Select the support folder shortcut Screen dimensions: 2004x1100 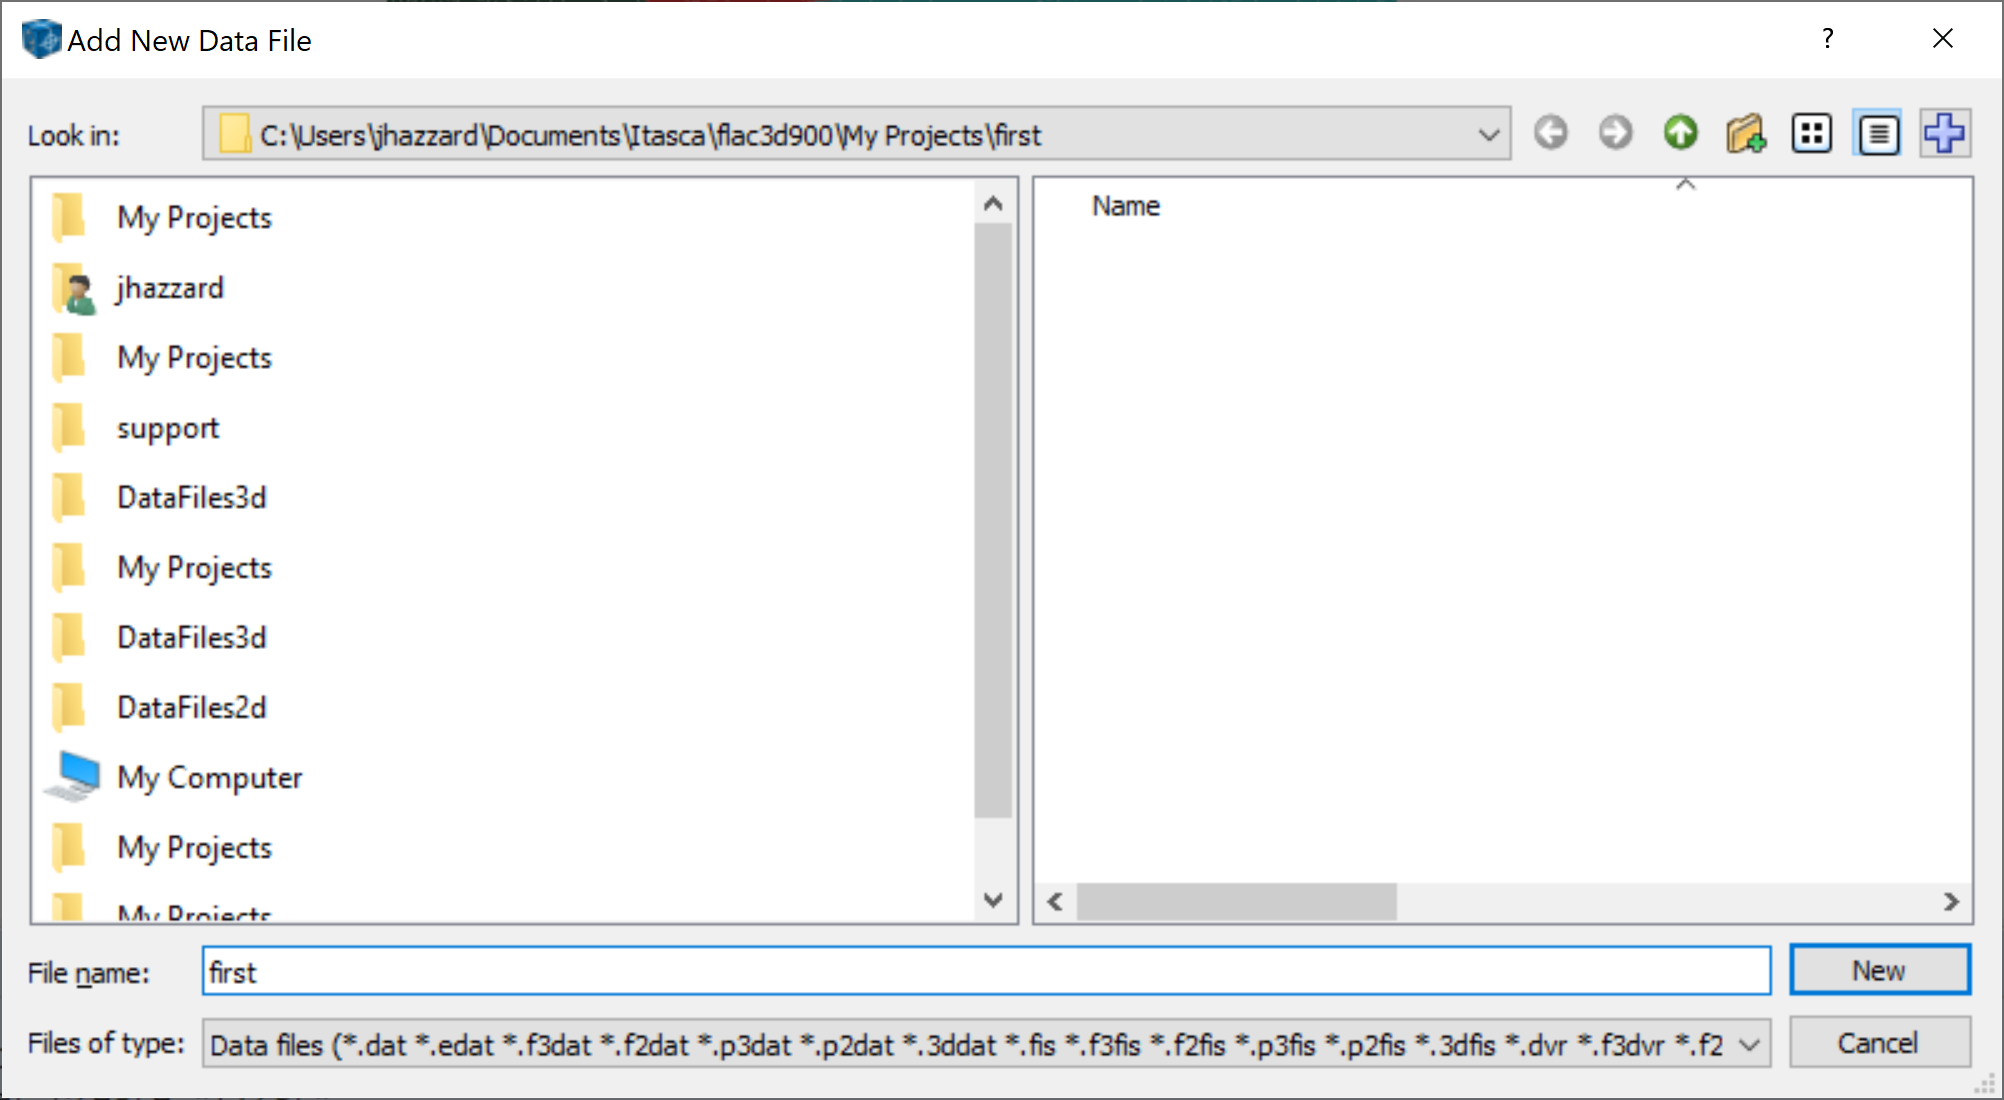167,428
